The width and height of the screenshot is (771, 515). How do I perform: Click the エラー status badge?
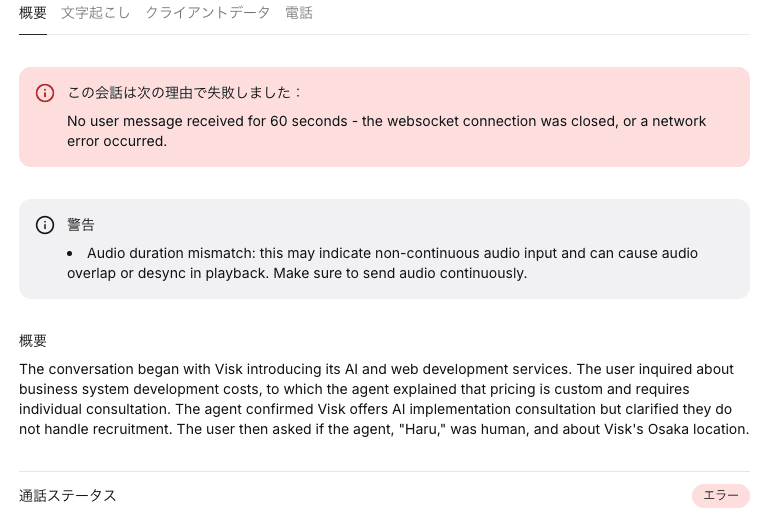720,495
